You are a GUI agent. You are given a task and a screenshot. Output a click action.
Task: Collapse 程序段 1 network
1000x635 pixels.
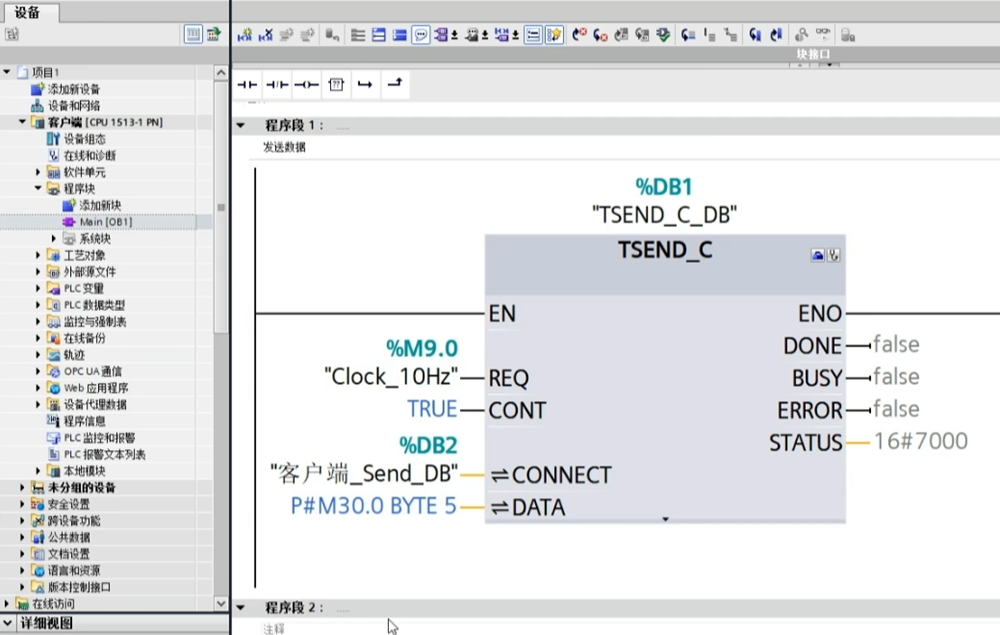click(x=240, y=126)
